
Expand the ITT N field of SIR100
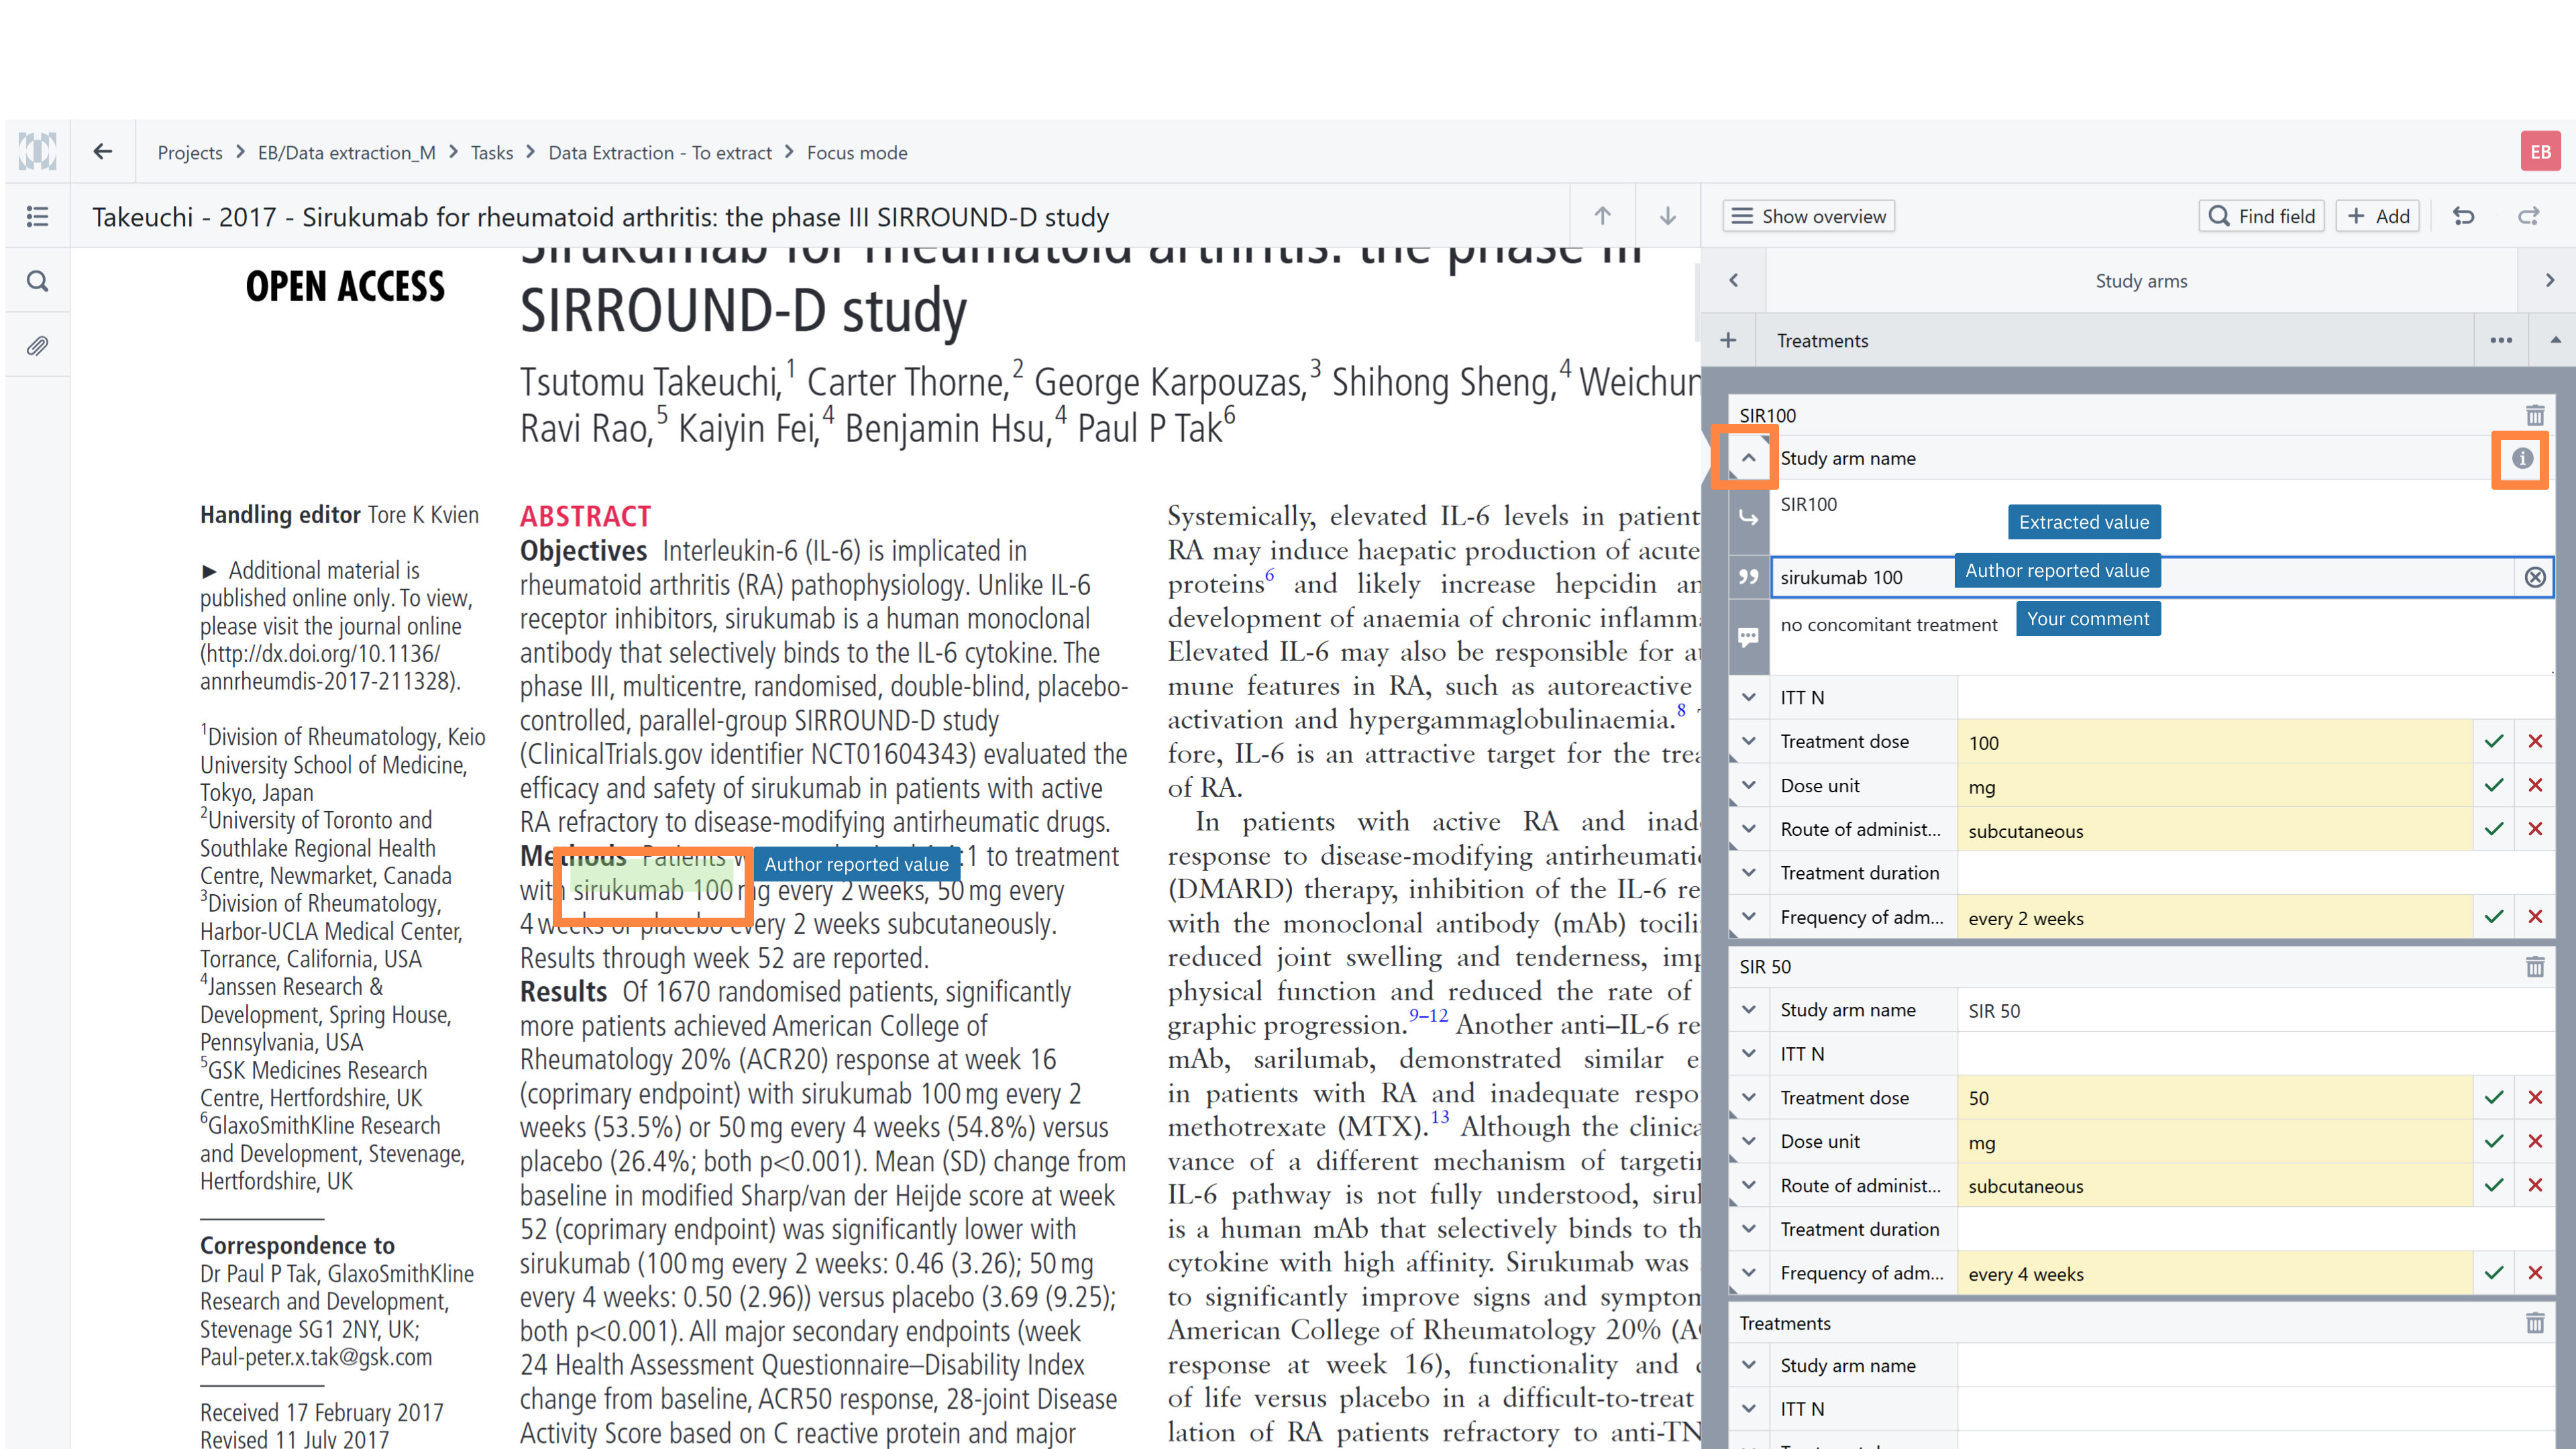pyautogui.click(x=1748, y=697)
